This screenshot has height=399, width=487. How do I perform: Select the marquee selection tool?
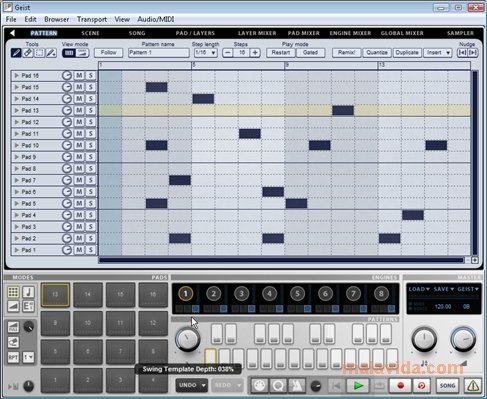[39, 53]
